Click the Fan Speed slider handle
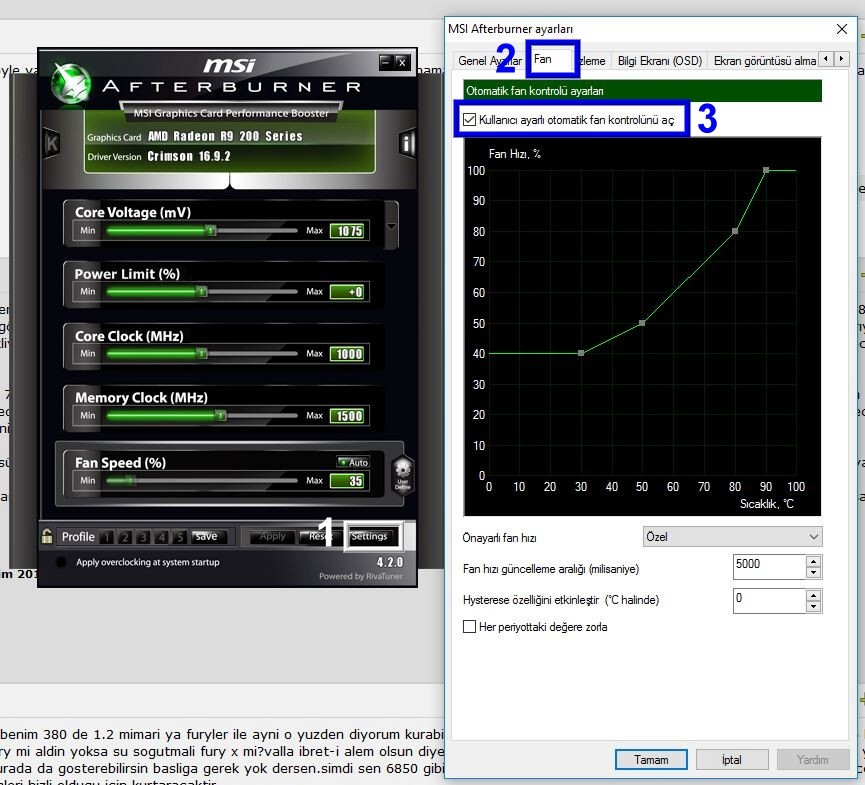Image resolution: width=865 pixels, height=785 pixels. click(x=131, y=480)
